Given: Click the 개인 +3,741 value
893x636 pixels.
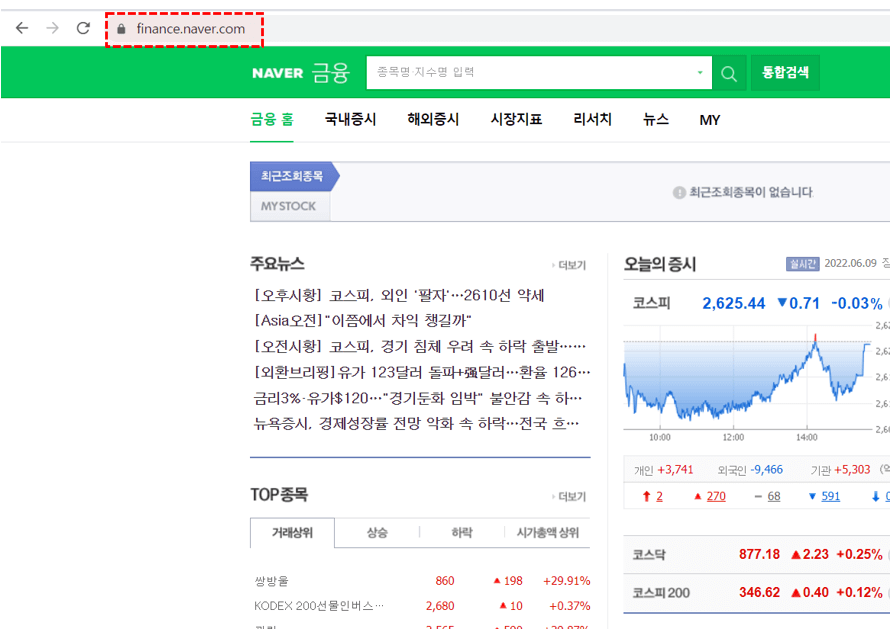Looking at the screenshot, I should pyautogui.click(x=675, y=470).
